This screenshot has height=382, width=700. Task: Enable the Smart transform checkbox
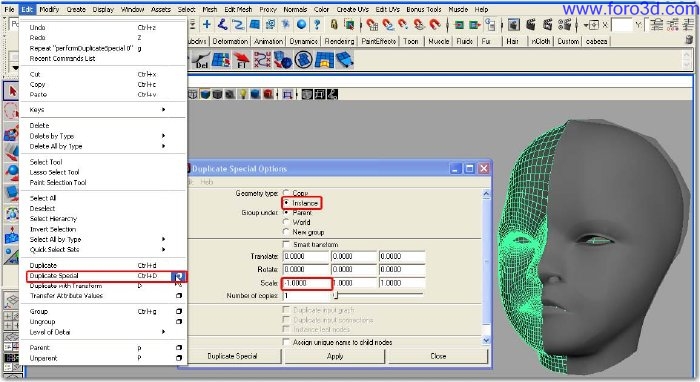(x=286, y=244)
